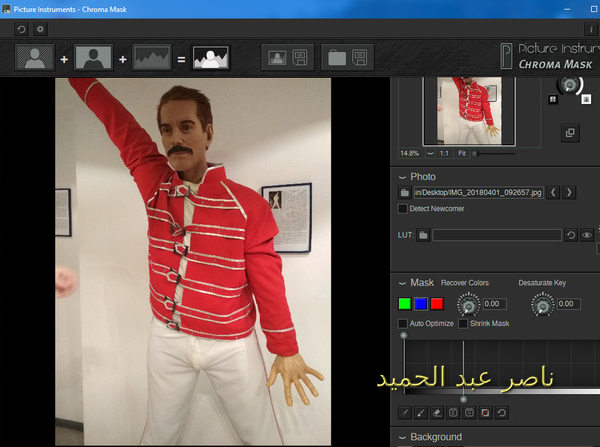The width and height of the screenshot is (600, 447).
Task: Click the overlapping squares compare icon
Action: 570,133
